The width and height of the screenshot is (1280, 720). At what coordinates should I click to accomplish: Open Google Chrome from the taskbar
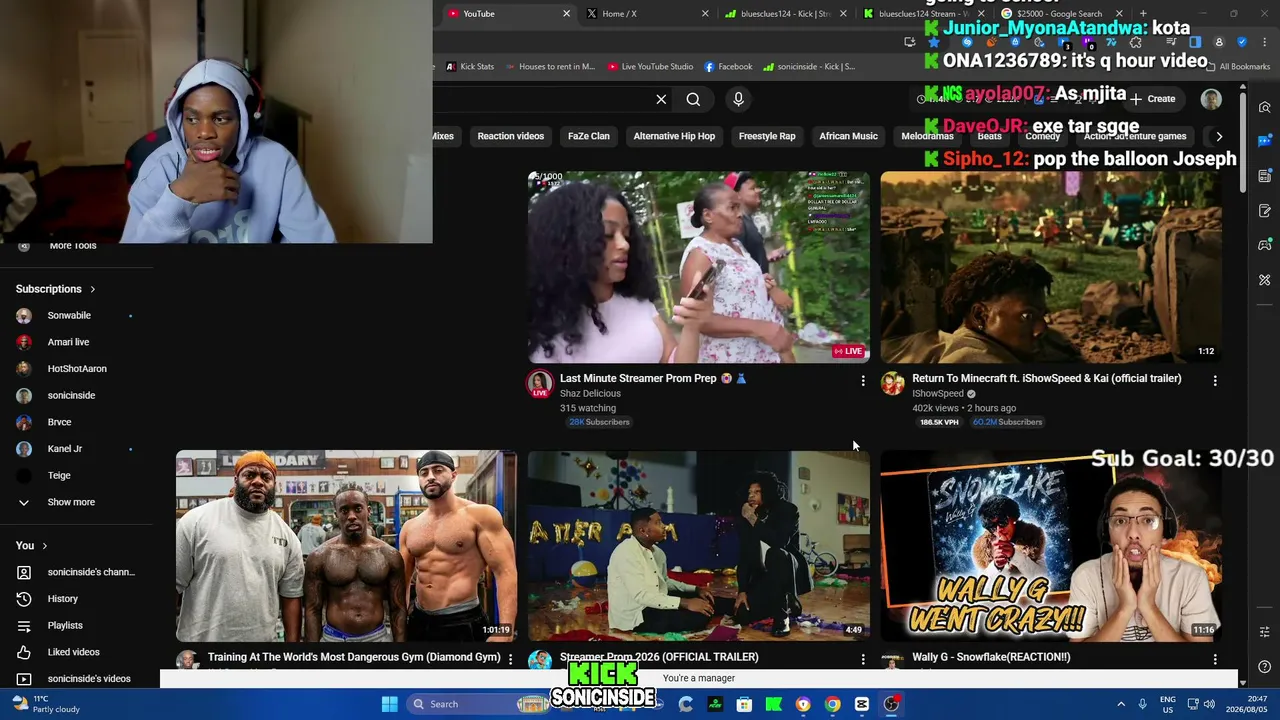tap(832, 704)
